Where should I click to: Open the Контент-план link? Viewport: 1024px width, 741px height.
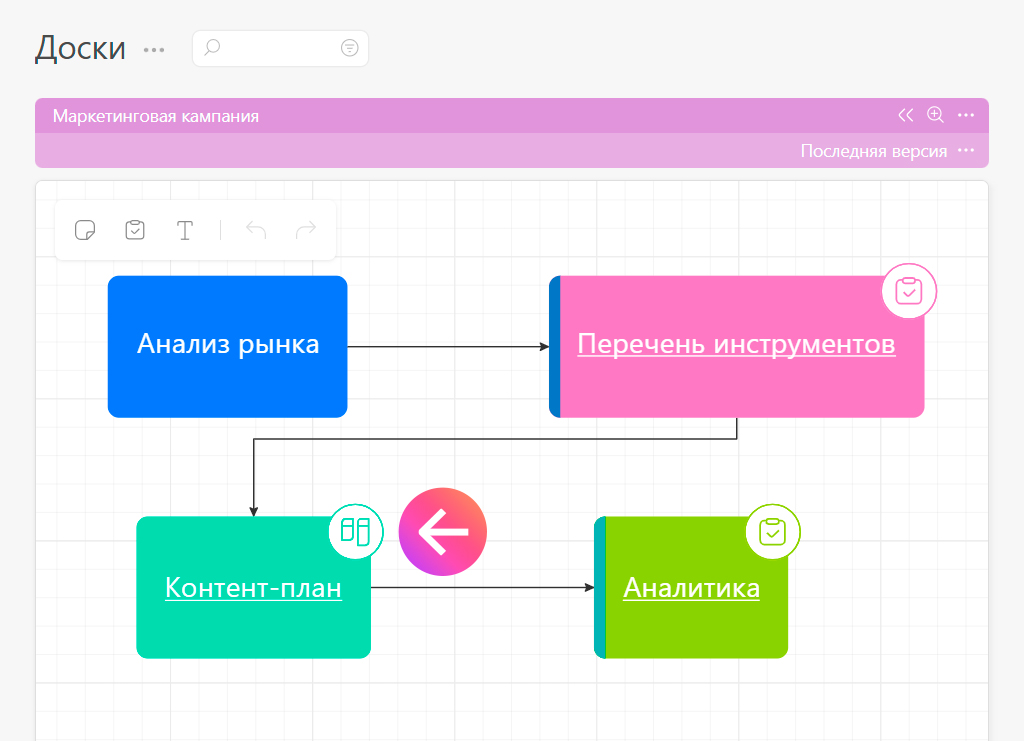[253, 588]
